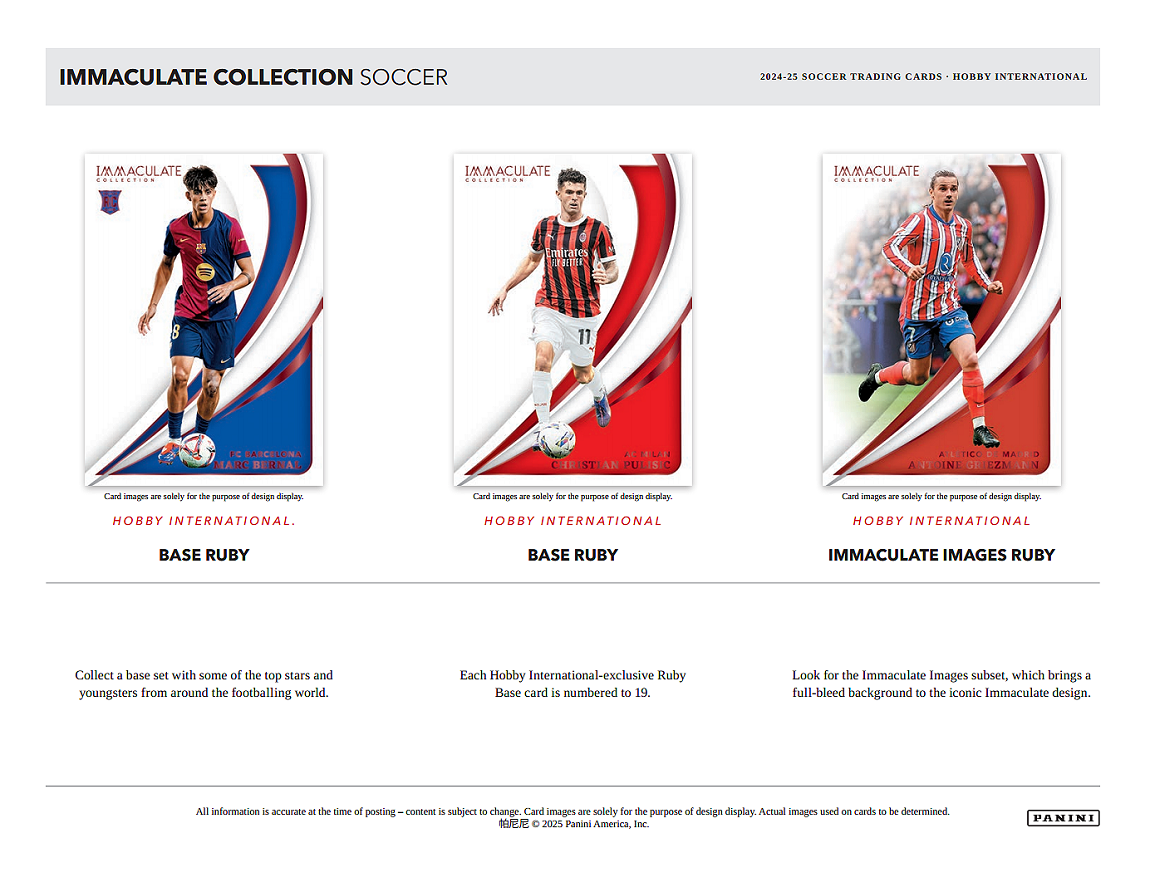Click the Immaculate Collection logo on Bernal card

(139, 173)
